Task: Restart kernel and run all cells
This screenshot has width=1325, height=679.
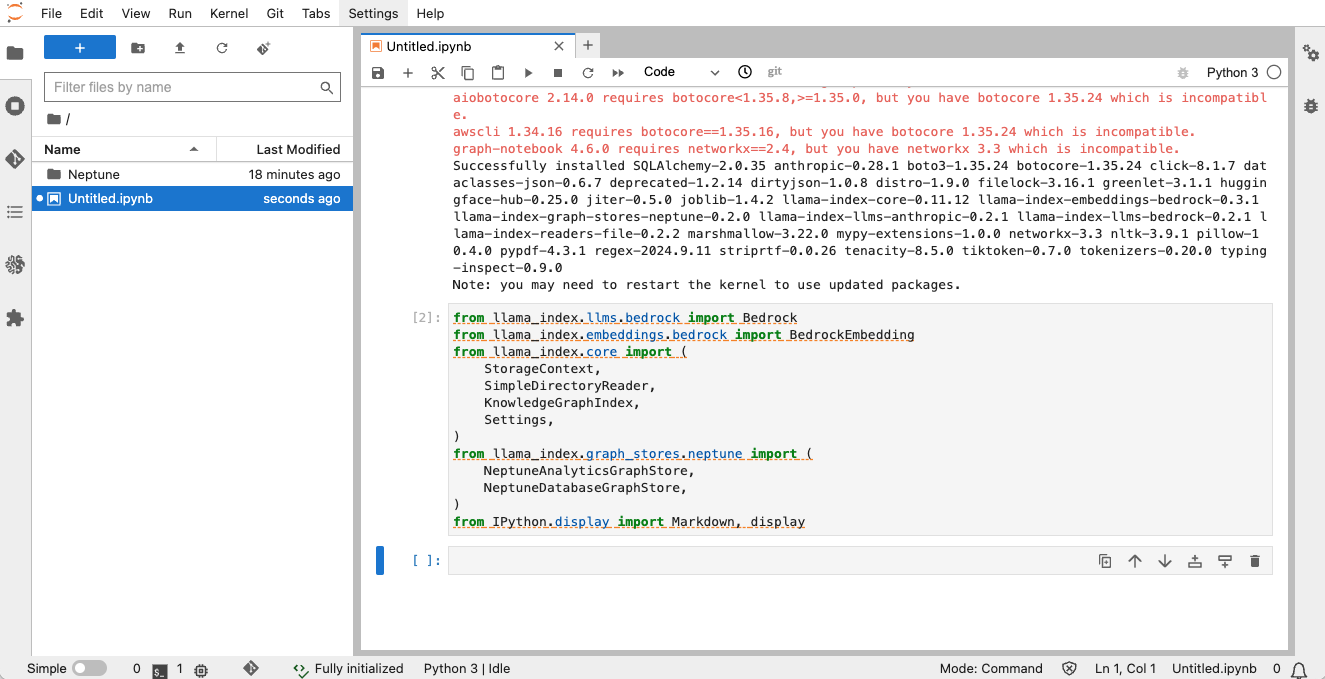Action: click(x=618, y=72)
